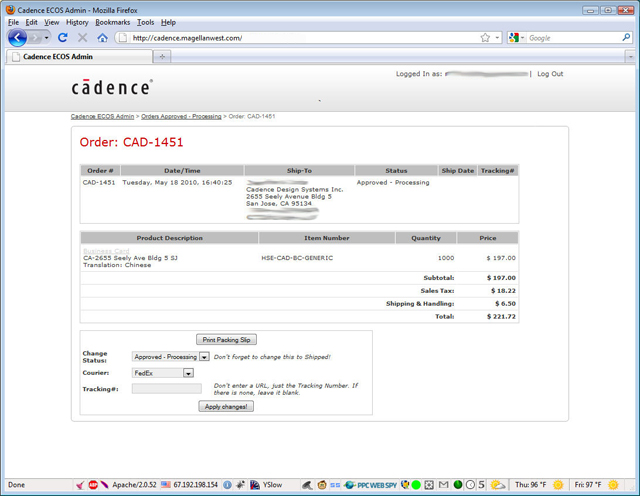
Task: Click the cadence logo
Action: coord(112,87)
